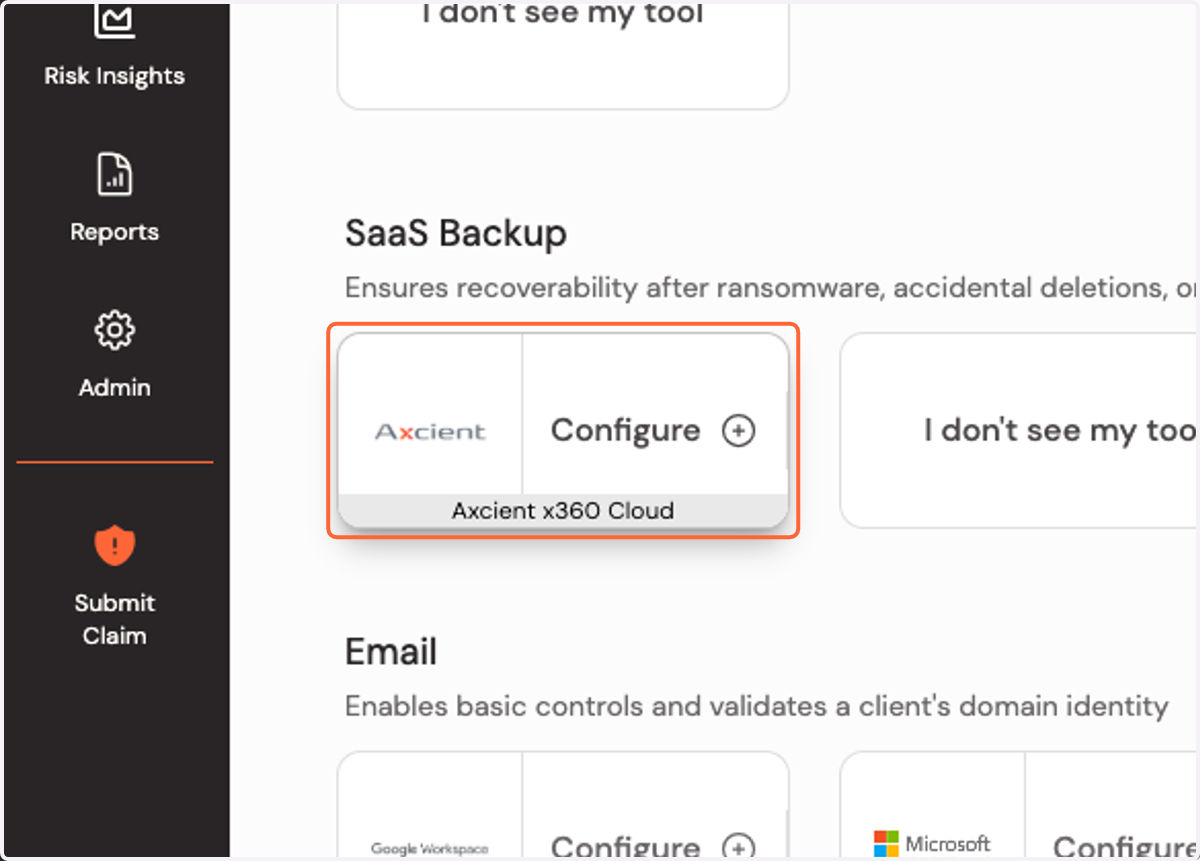1200x861 pixels.
Task: Select the Email section heading
Action: tap(391, 652)
